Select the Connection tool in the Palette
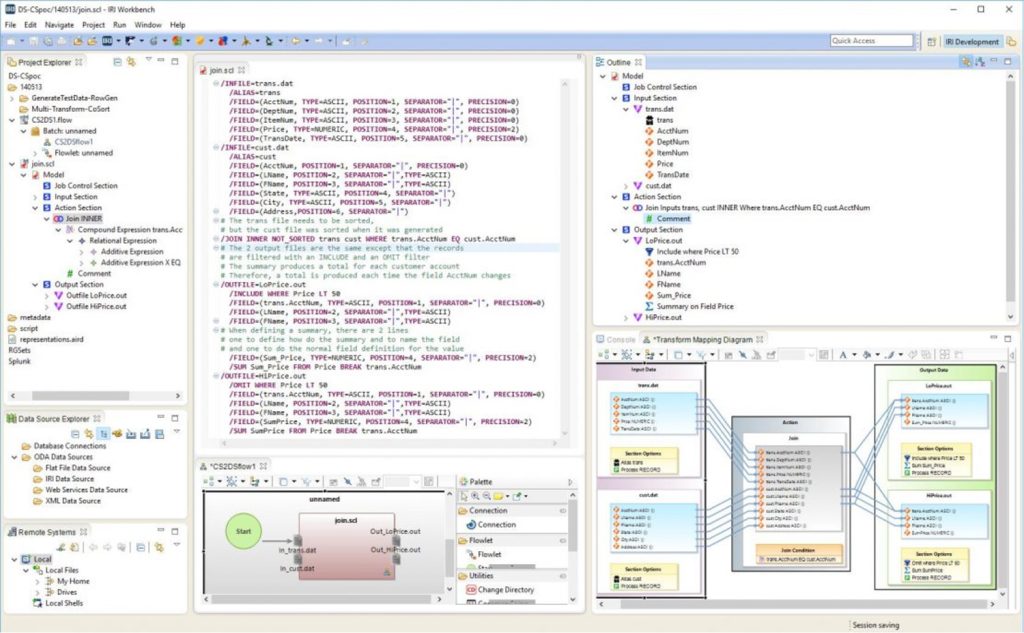The image size is (1024, 633). pyautogui.click(x=497, y=524)
